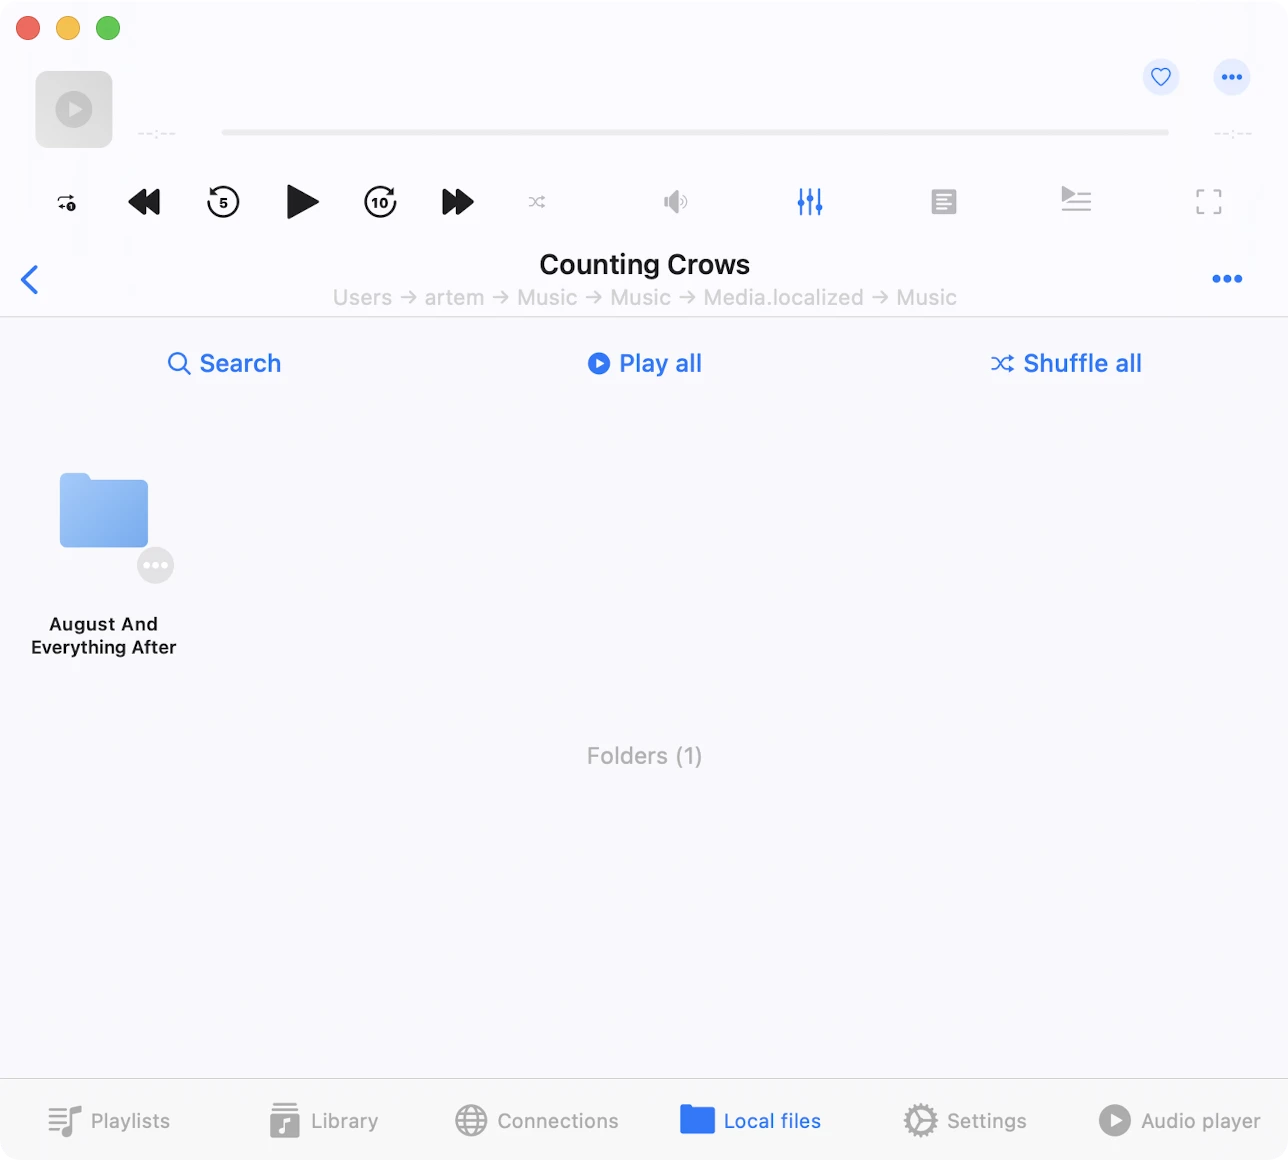Skip forward 10 seconds

380,202
